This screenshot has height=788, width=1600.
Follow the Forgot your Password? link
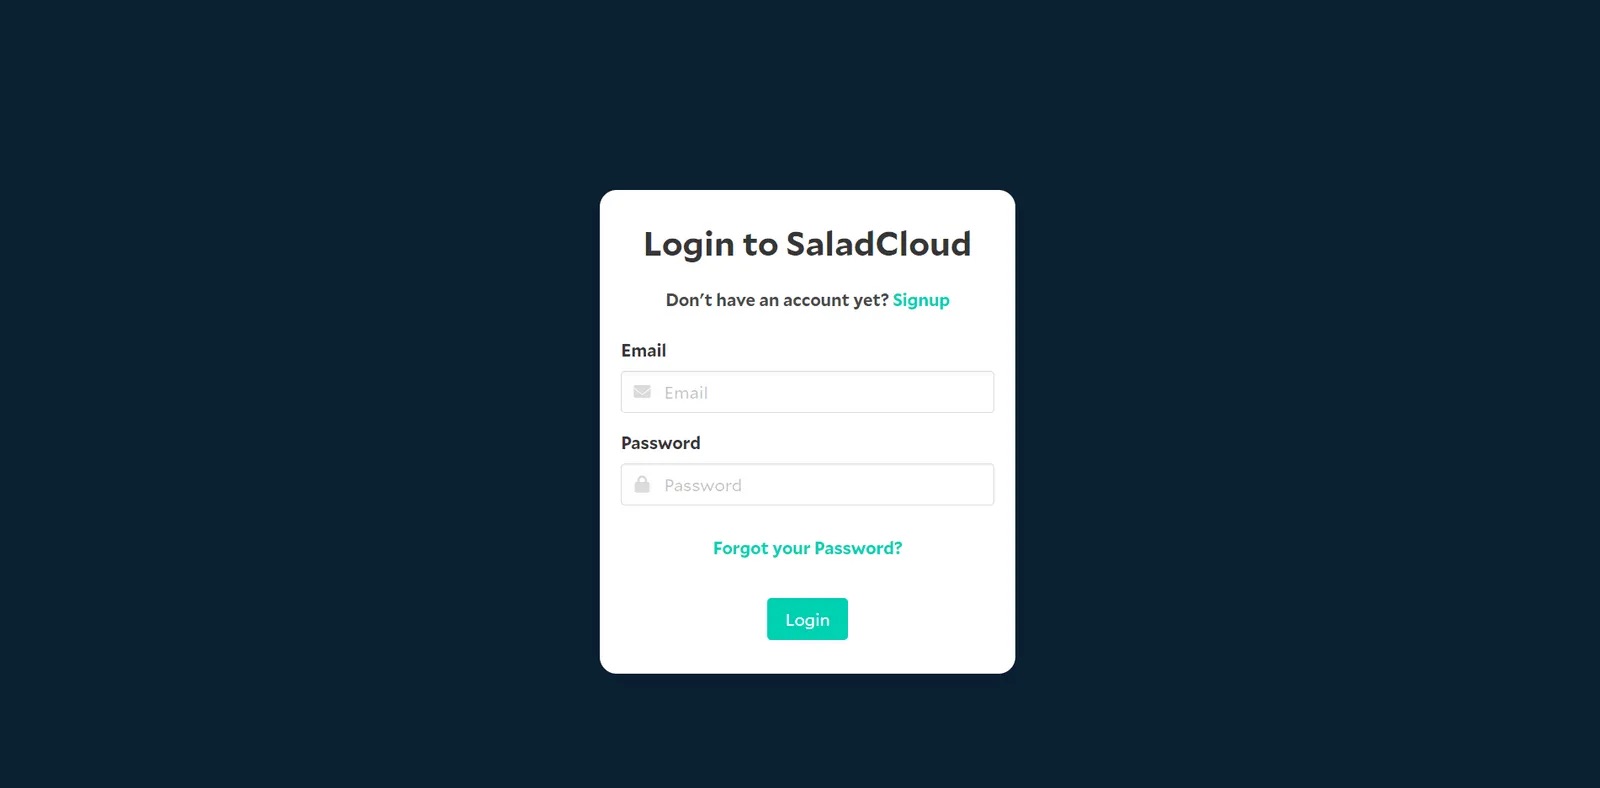pyautogui.click(x=807, y=548)
